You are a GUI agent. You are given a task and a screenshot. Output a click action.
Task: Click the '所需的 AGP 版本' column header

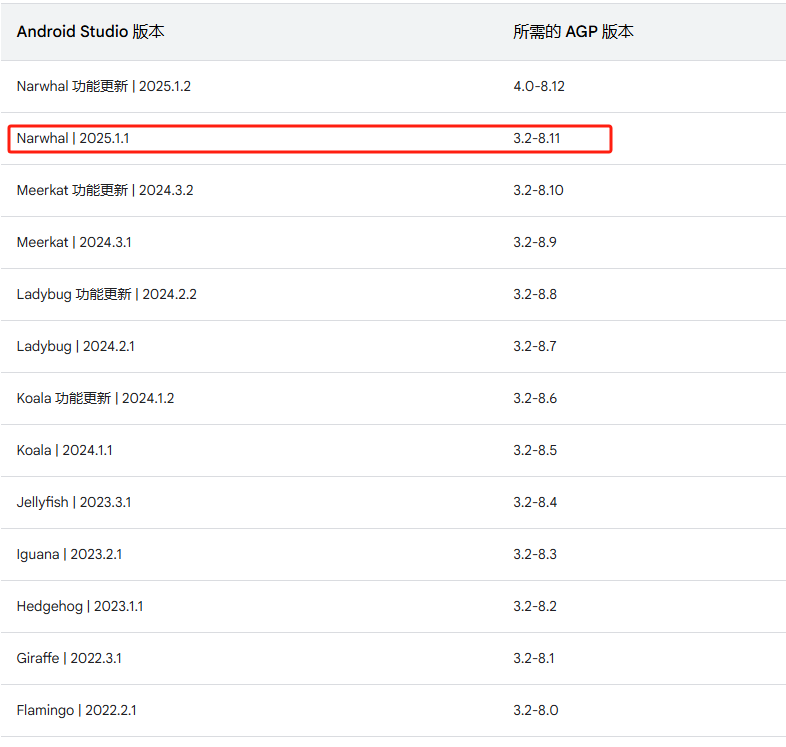tap(573, 32)
